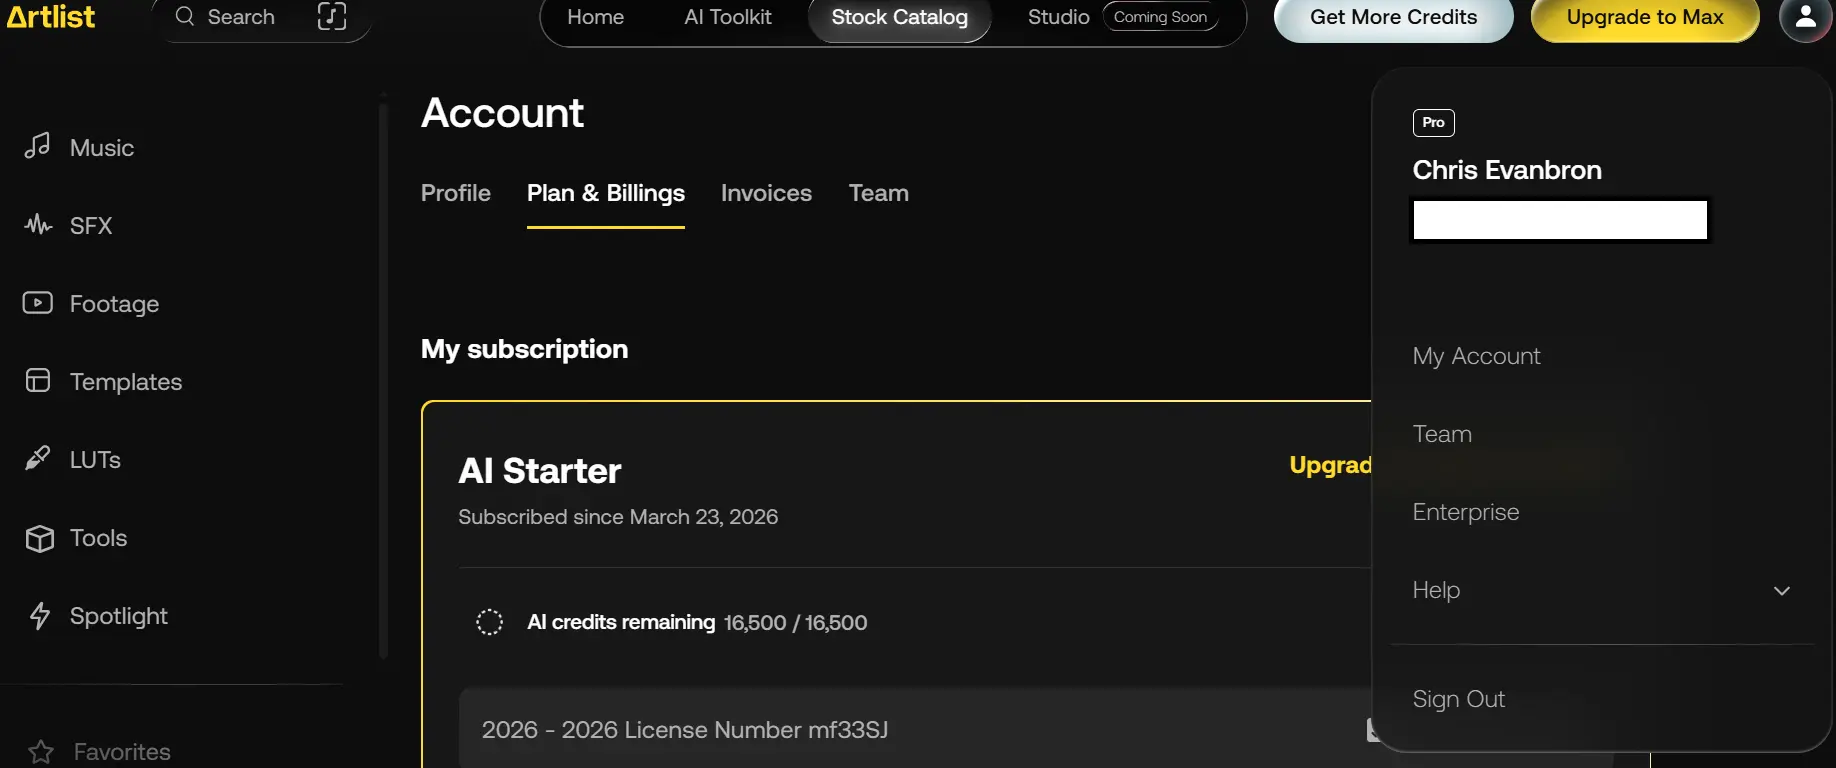
Task: Click the search magnifier icon
Action: [x=185, y=16]
